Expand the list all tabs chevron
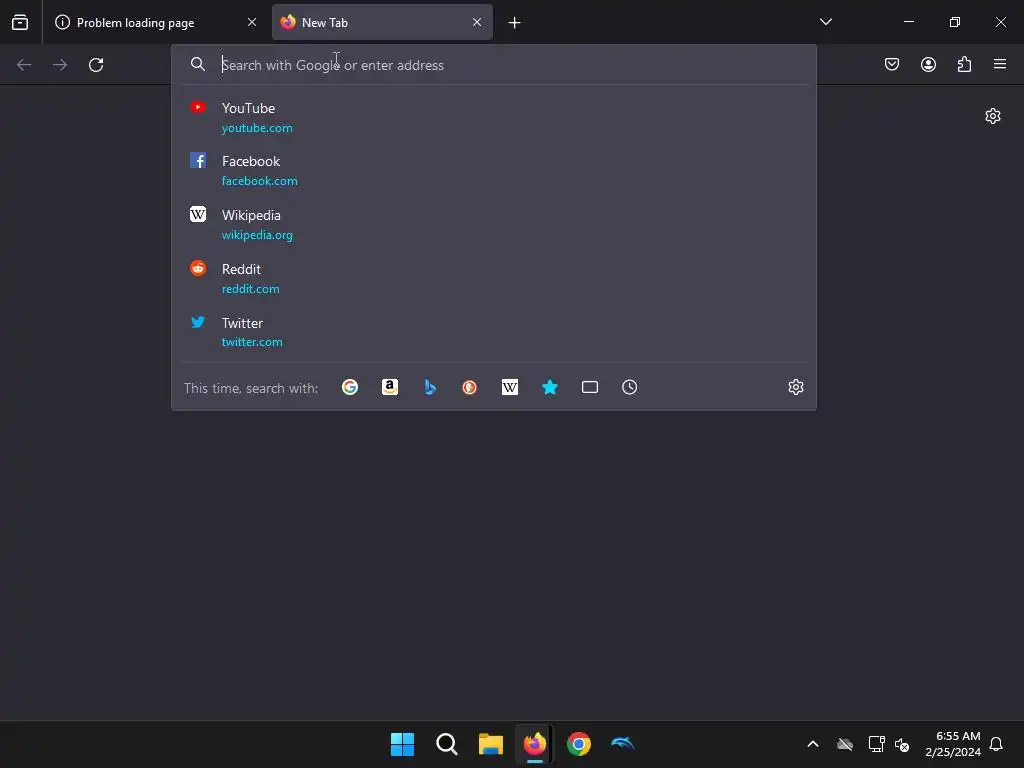The width and height of the screenshot is (1024, 768). click(825, 22)
